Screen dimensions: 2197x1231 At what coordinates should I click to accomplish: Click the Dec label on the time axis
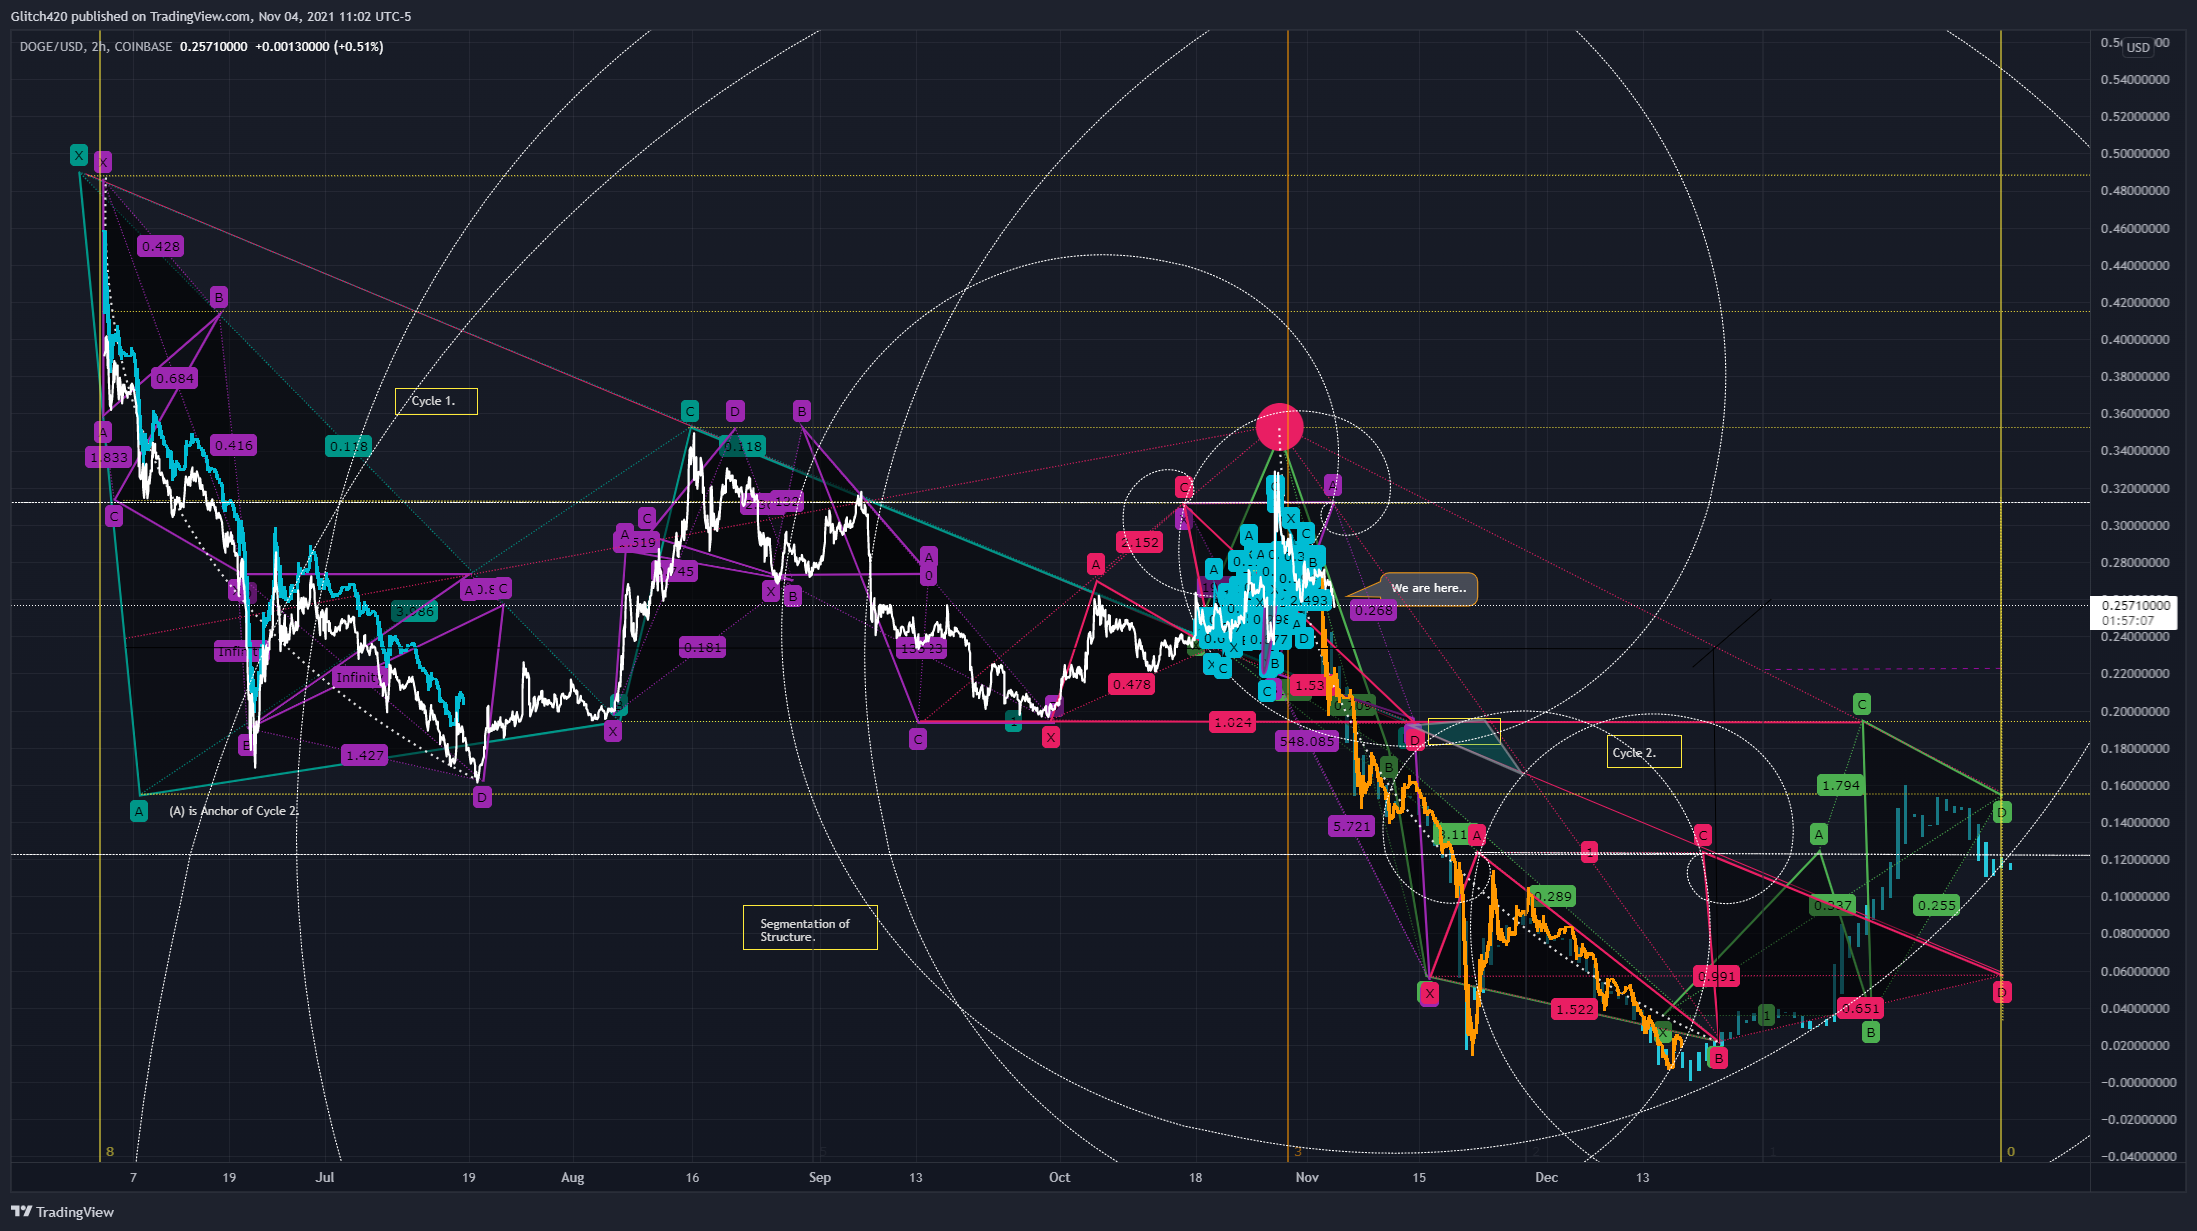tap(1546, 1177)
